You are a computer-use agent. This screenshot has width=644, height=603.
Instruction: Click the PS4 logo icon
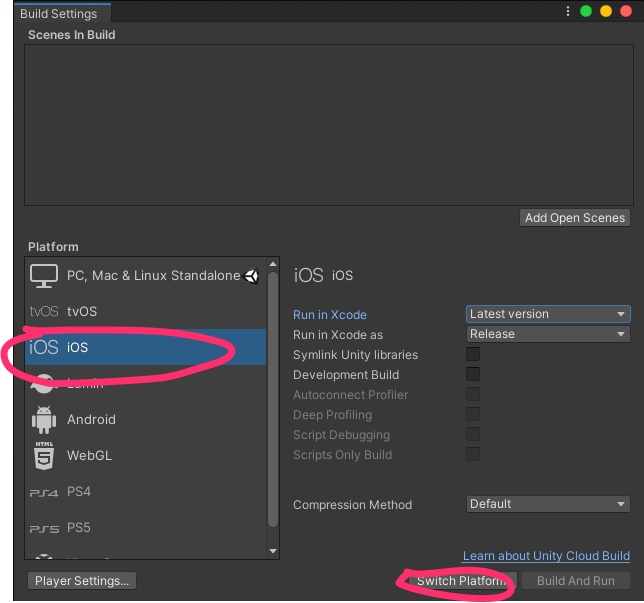(x=44, y=493)
